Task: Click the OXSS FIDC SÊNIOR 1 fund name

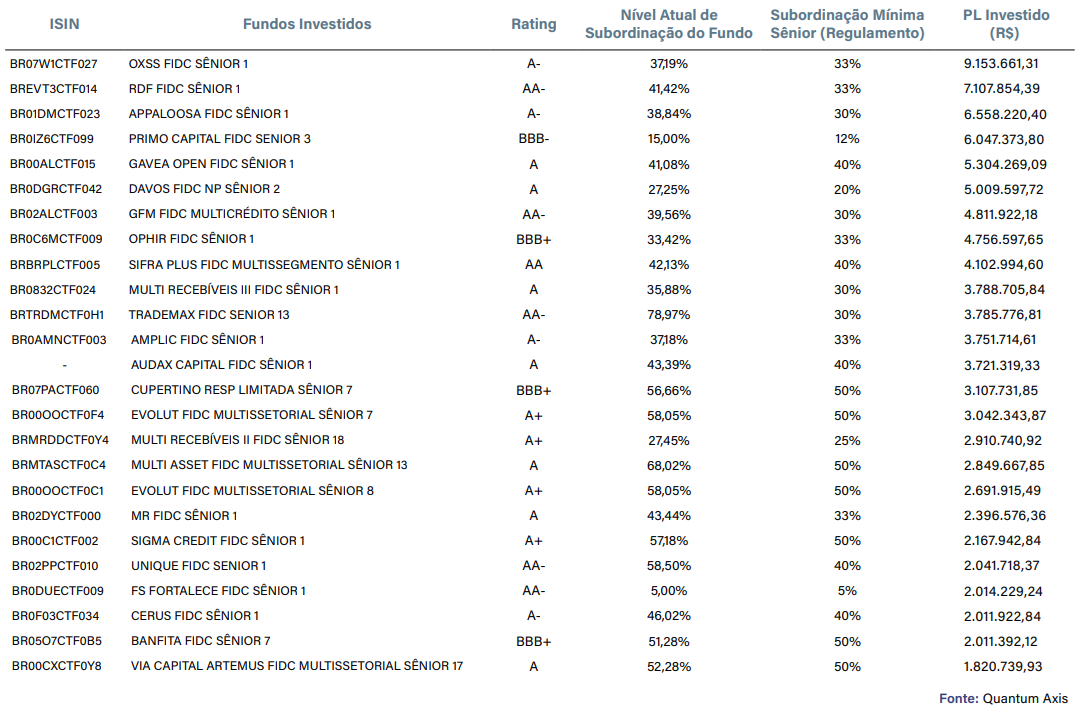Action: (188, 64)
